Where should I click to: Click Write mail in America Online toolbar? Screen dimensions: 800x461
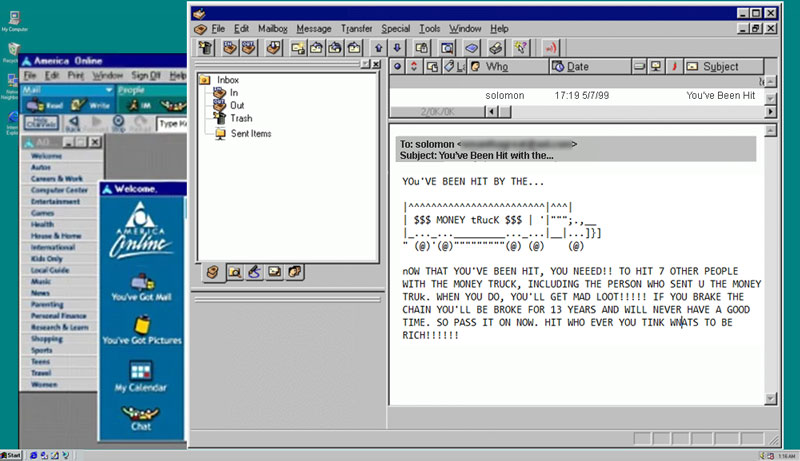click(x=91, y=106)
